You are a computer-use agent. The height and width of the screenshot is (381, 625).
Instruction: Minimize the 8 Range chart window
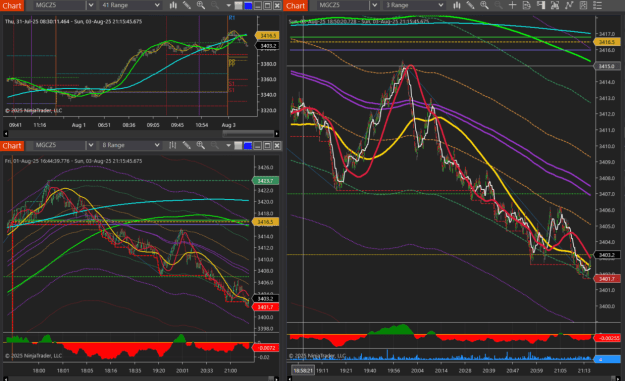pyautogui.click(x=258, y=145)
